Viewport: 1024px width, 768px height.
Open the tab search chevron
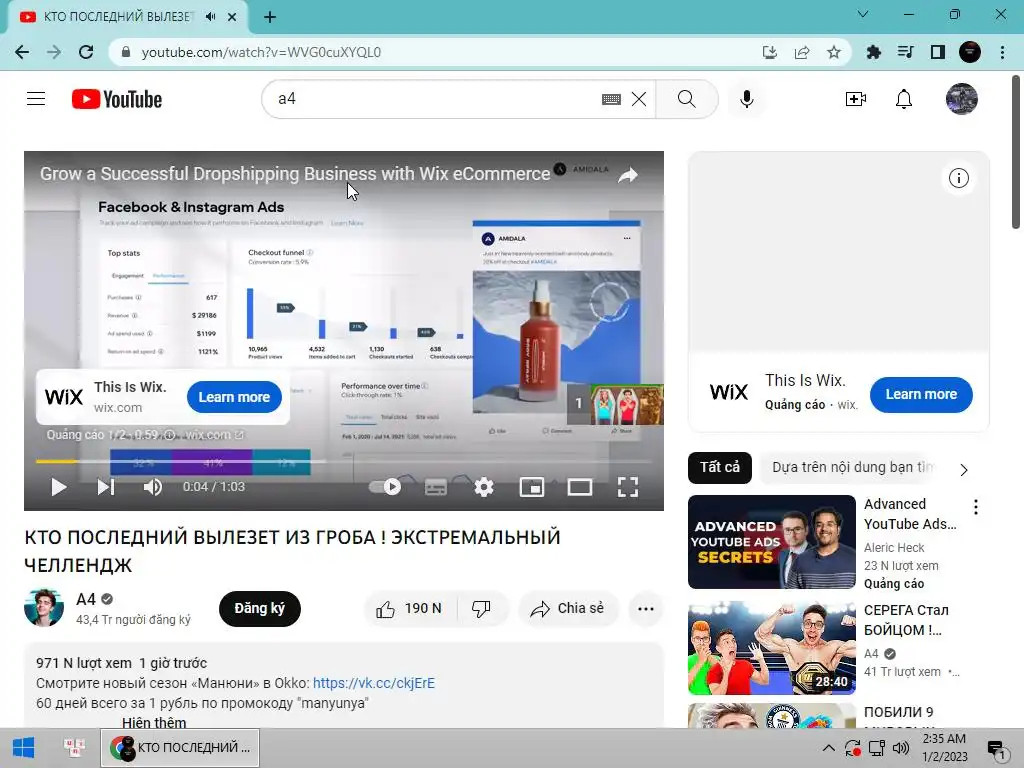[x=863, y=14]
